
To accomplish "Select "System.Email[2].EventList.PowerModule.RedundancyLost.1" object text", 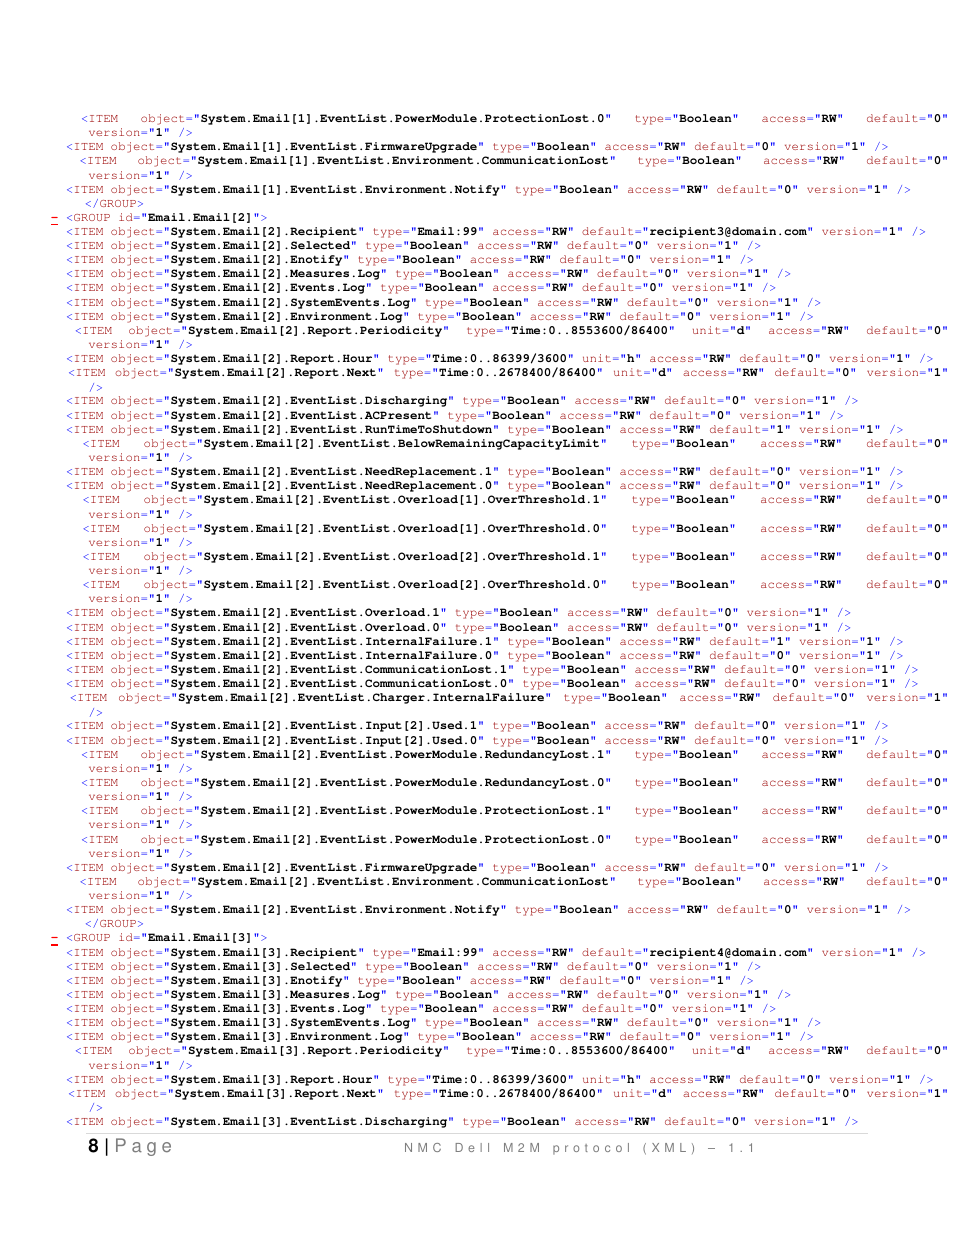I will 404,755.
